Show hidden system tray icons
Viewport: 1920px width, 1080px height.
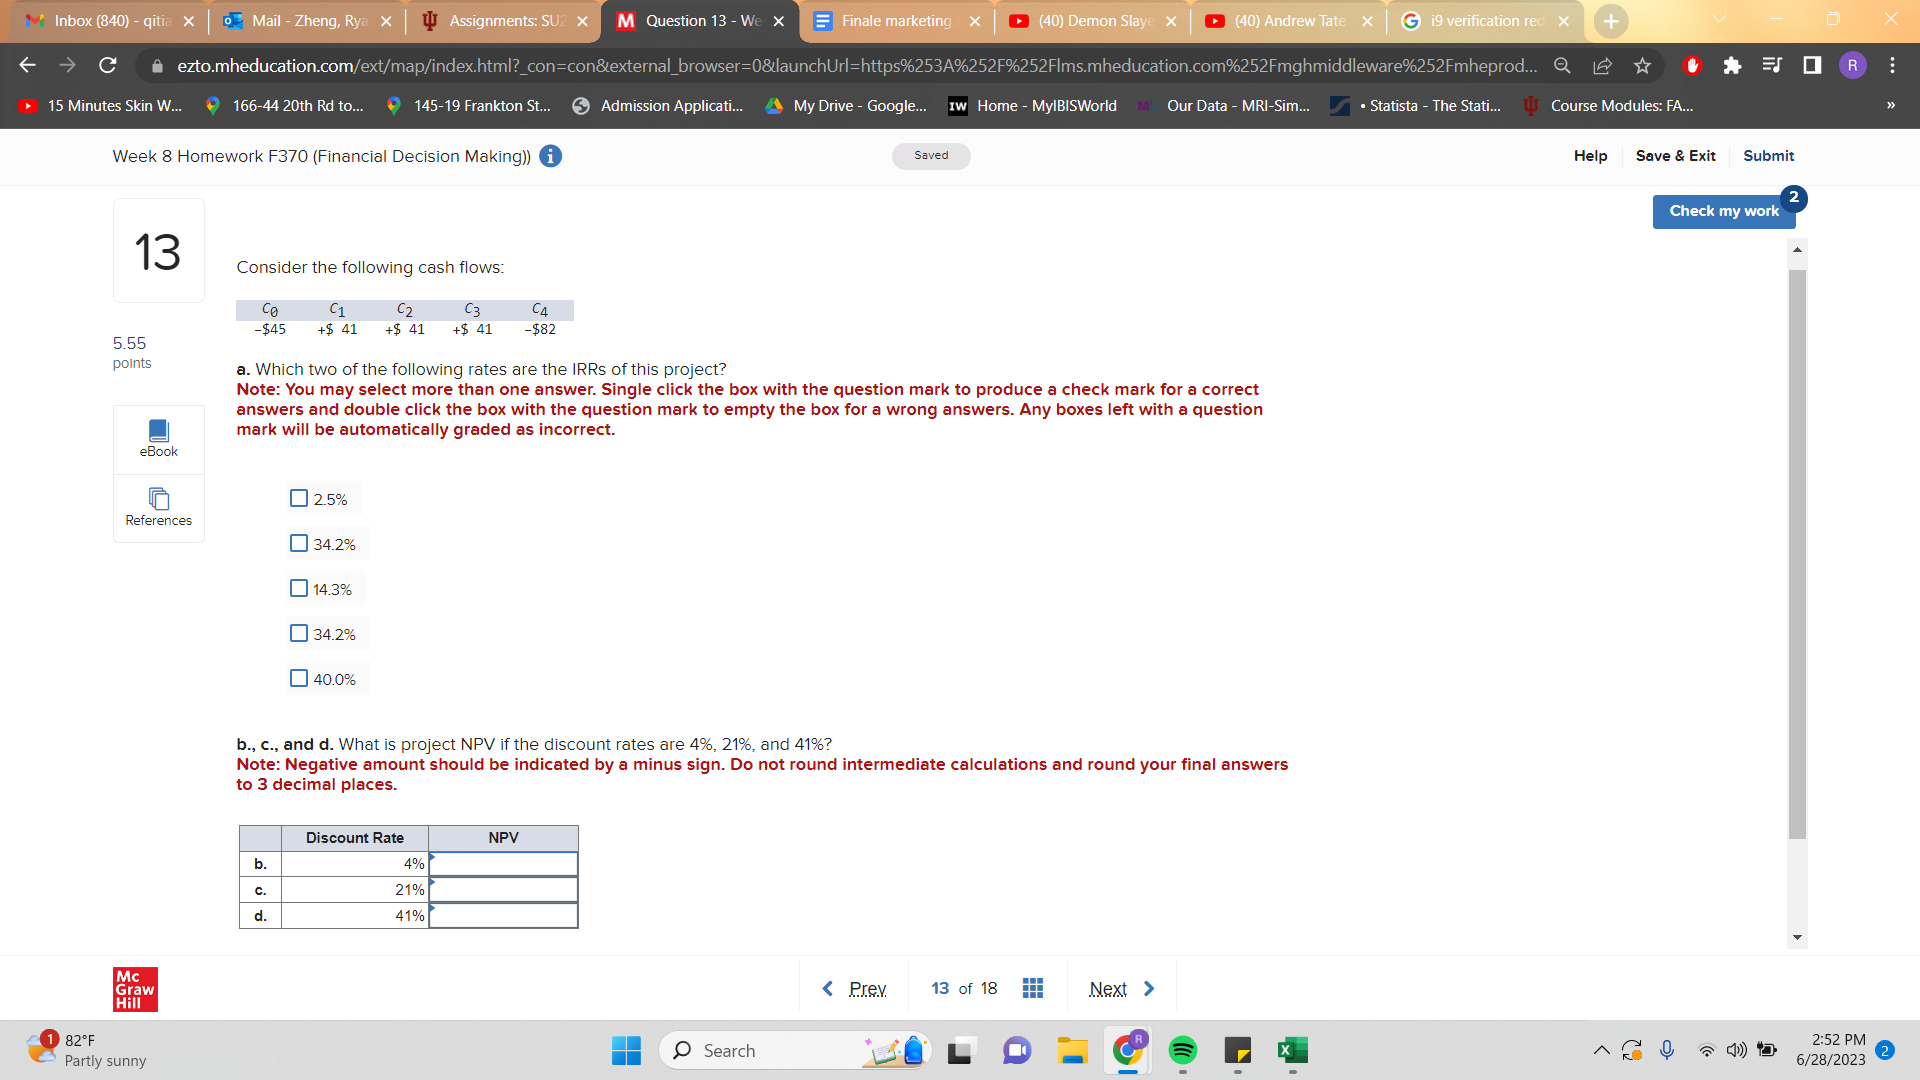tap(1601, 1050)
